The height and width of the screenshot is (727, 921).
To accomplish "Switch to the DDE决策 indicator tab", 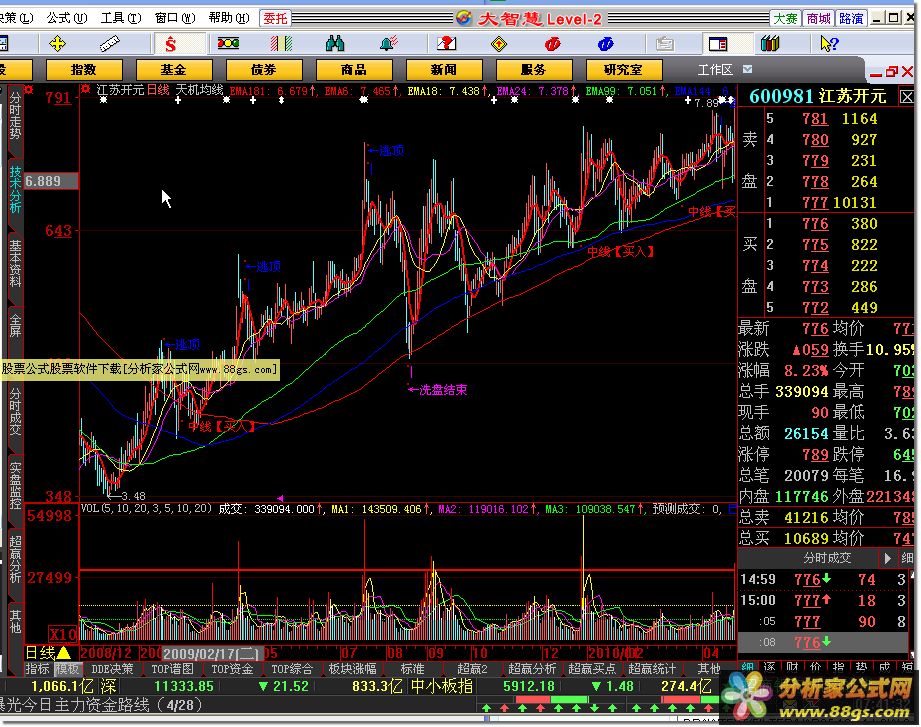I will tap(112, 669).
